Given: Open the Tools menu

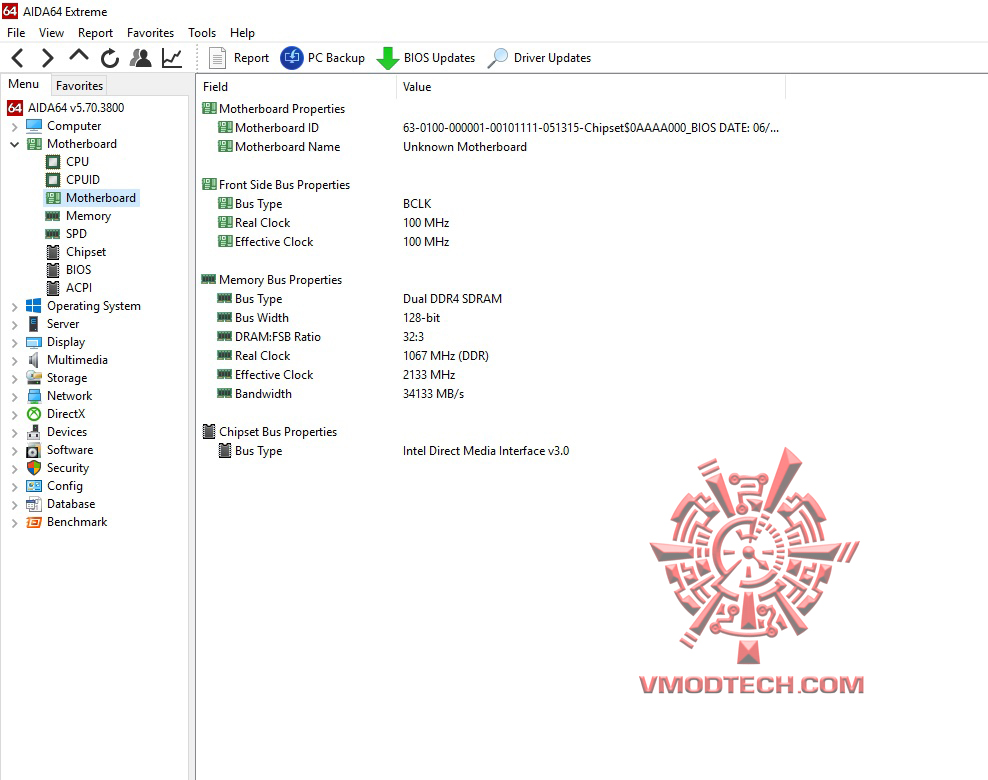Looking at the screenshot, I should click(202, 33).
